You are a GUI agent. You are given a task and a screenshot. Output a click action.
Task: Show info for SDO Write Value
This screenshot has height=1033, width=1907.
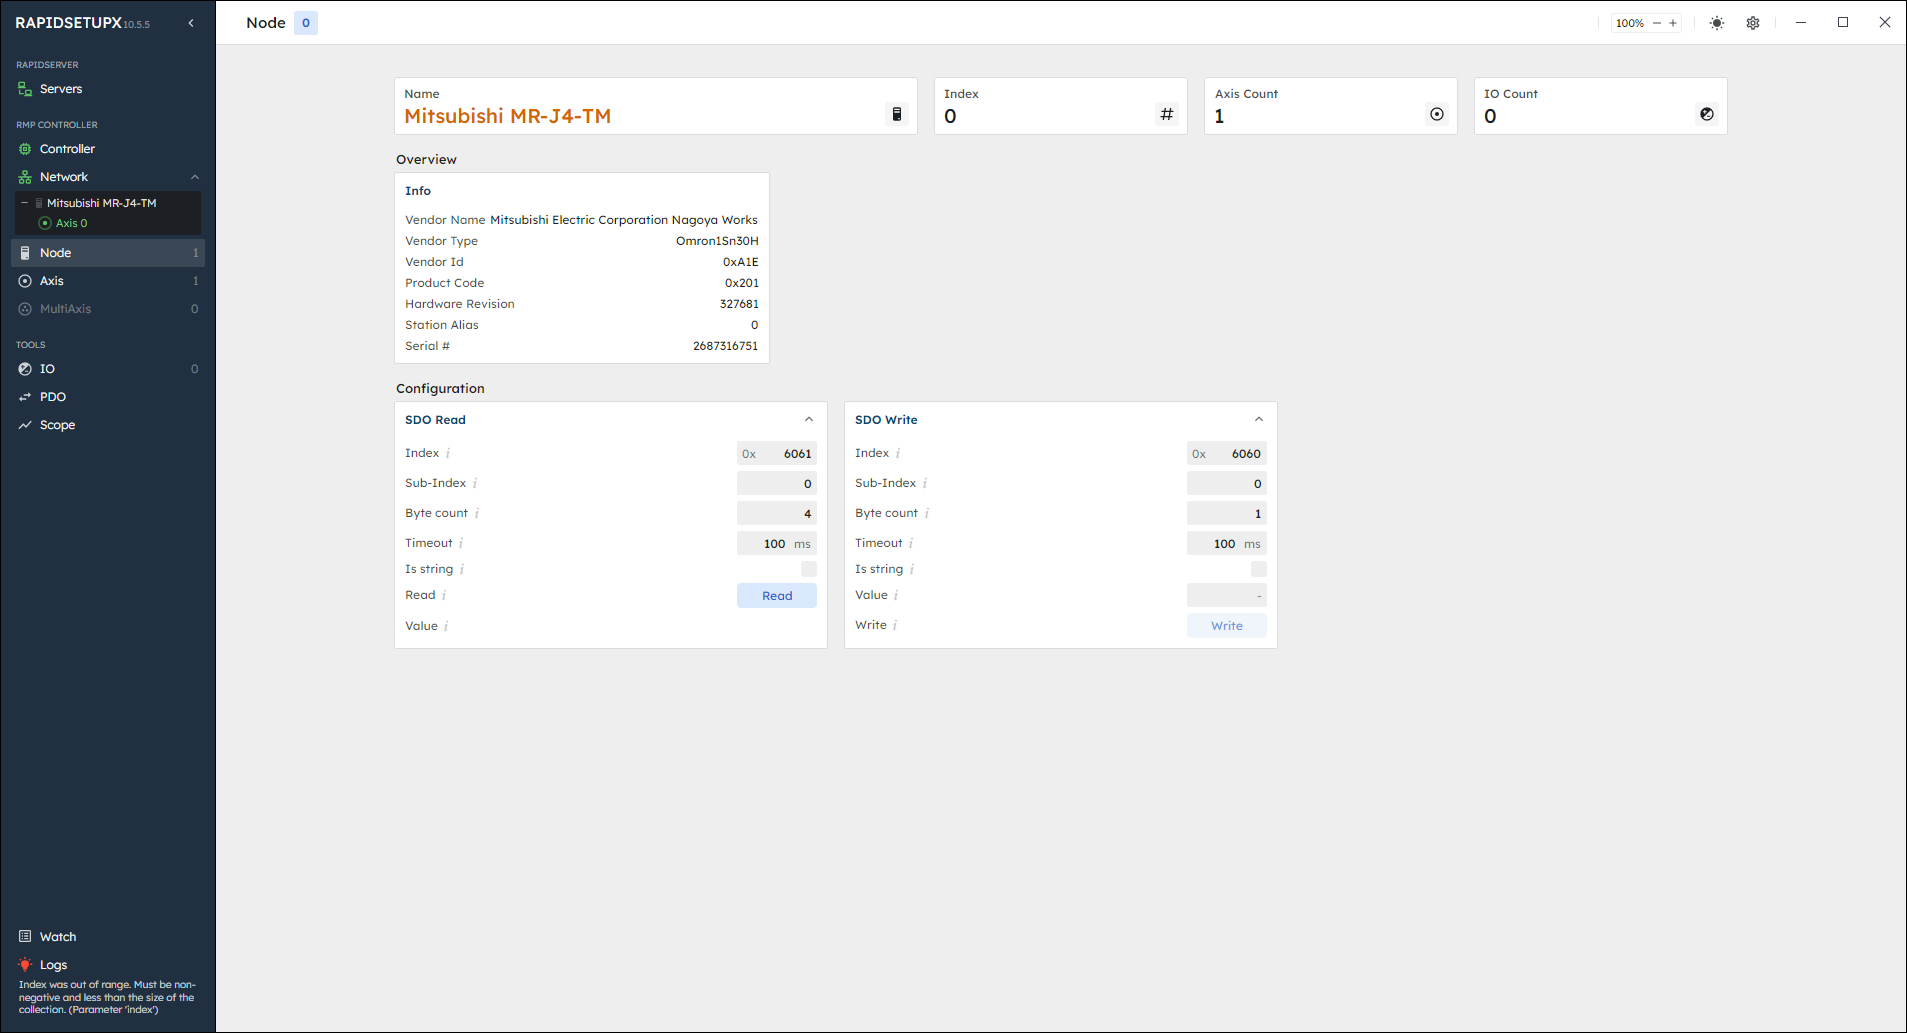[896, 596]
